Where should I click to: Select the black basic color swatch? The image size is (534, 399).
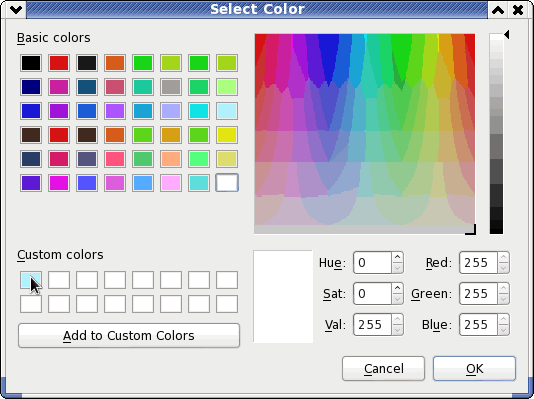pyautogui.click(x=31, y=63)
